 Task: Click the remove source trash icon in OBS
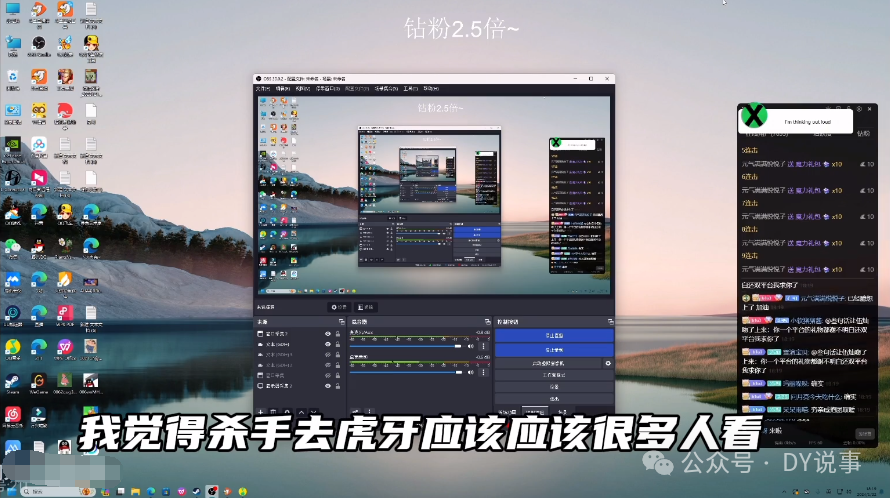[x=274, y=412]
